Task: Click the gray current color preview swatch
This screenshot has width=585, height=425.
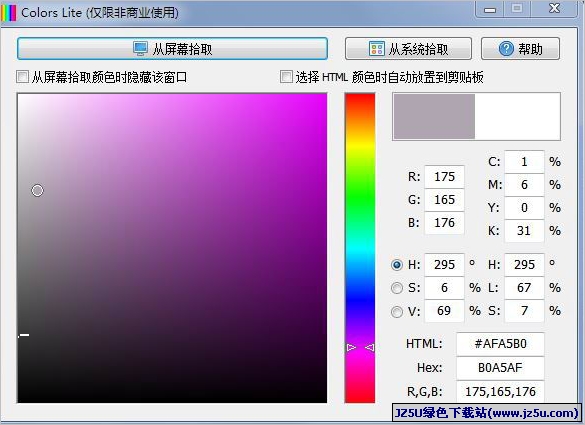Action: click(434, 116)
